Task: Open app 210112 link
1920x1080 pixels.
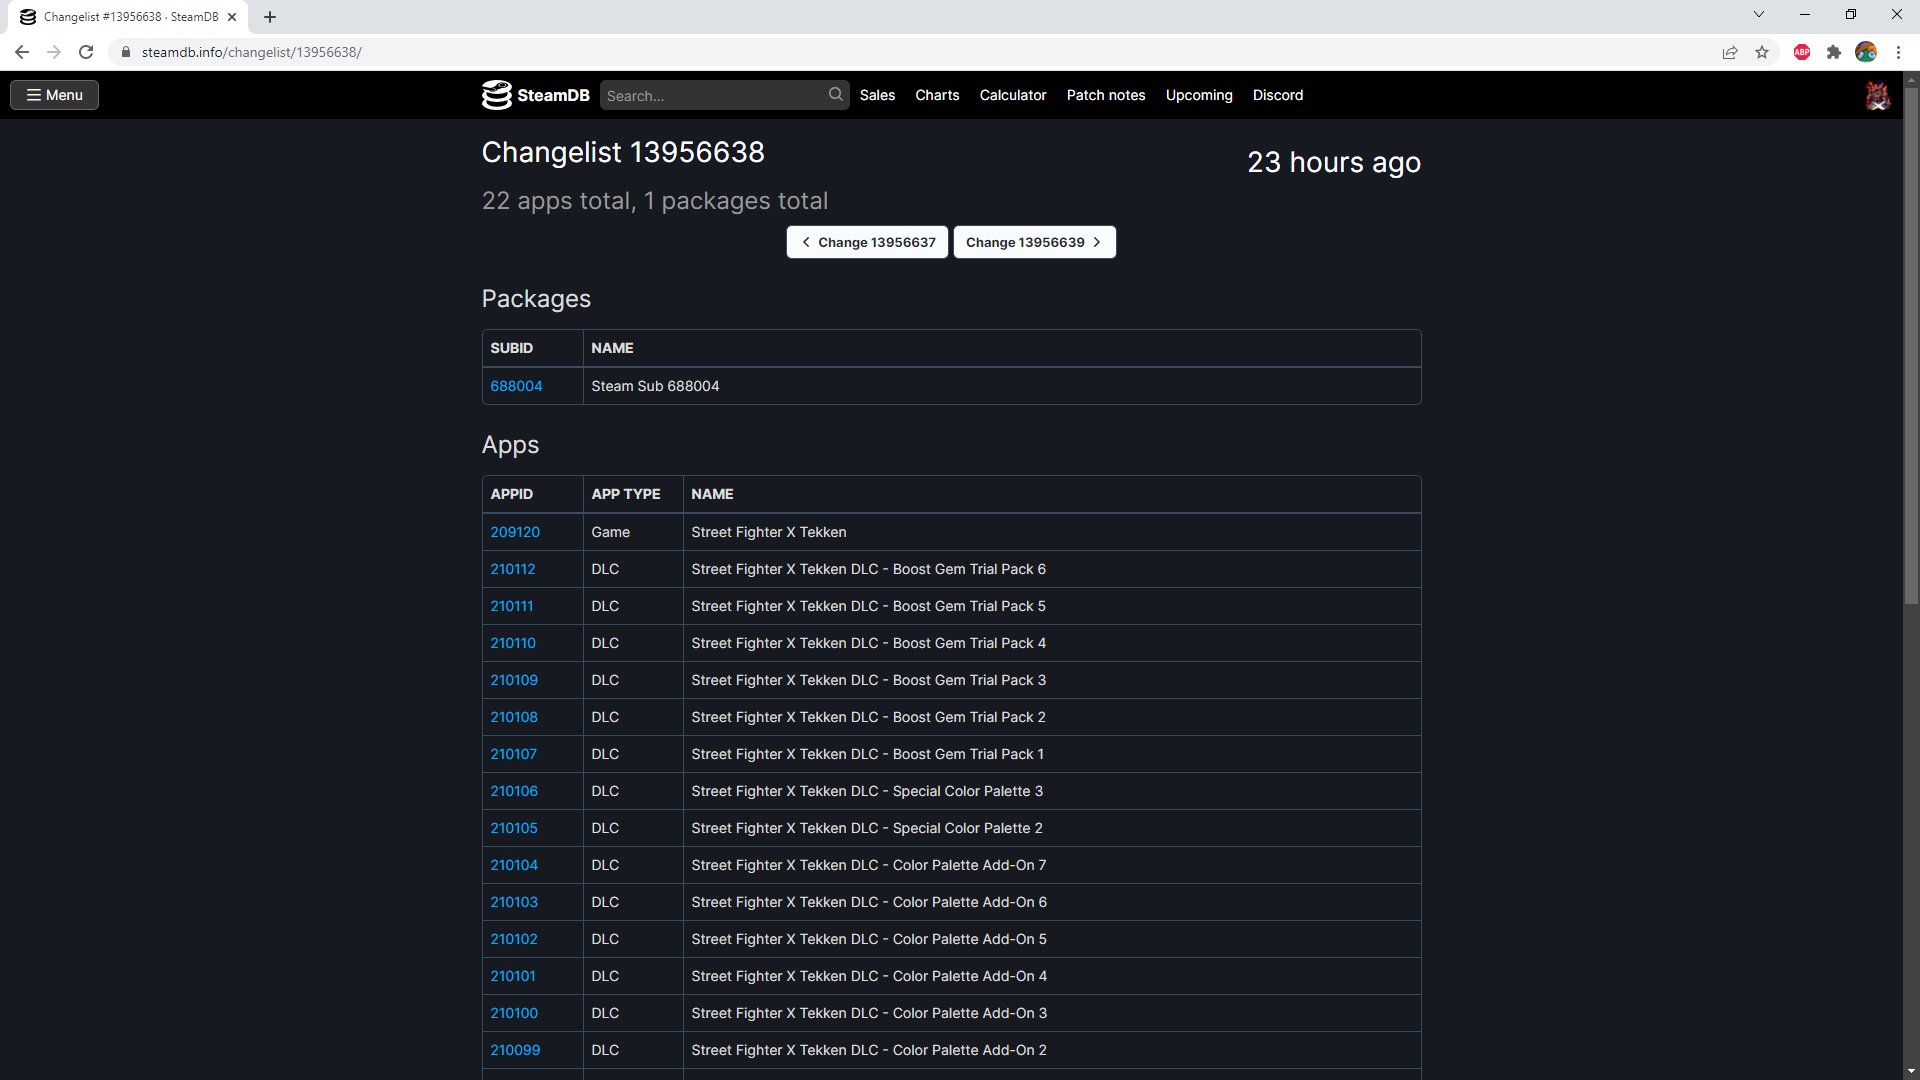Action: coord(513,569)
